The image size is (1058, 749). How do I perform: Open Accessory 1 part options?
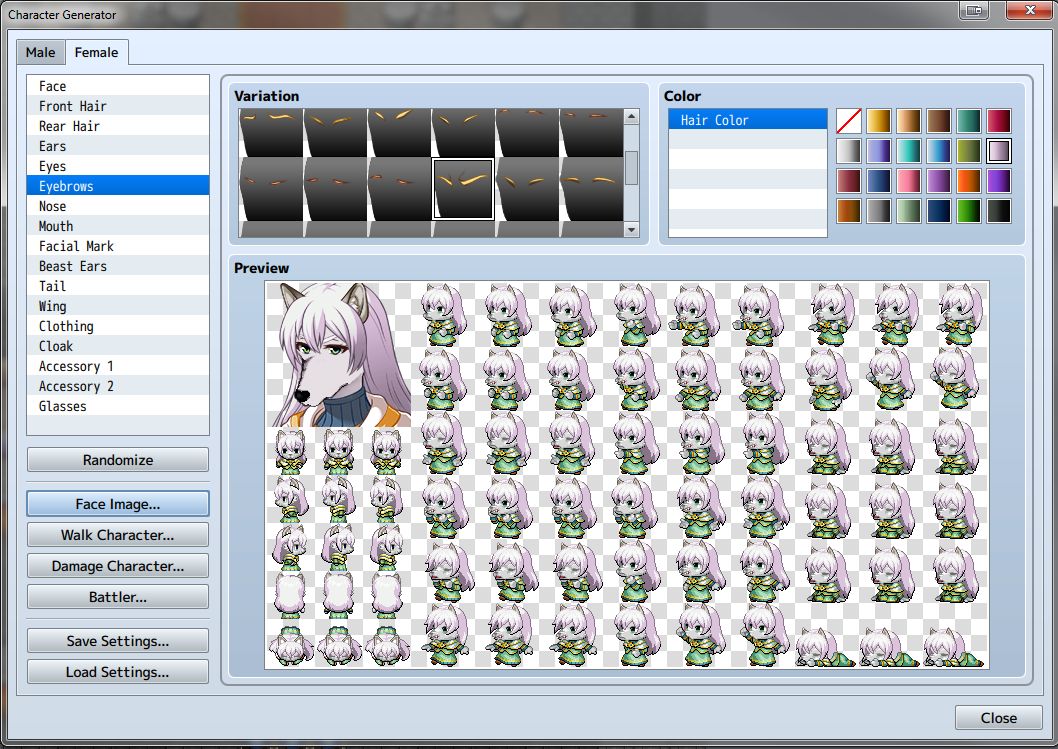tap(118, 366)
